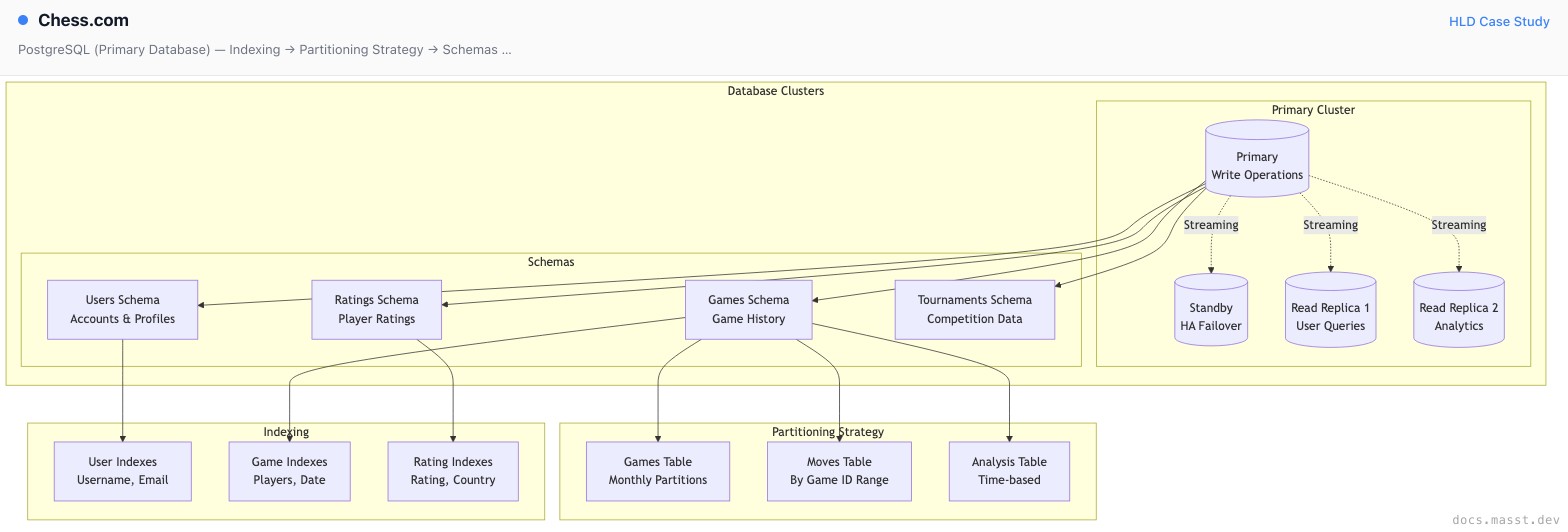
Task: Select the Game Indexes Players, Date node
Action: tap(289, 471)
